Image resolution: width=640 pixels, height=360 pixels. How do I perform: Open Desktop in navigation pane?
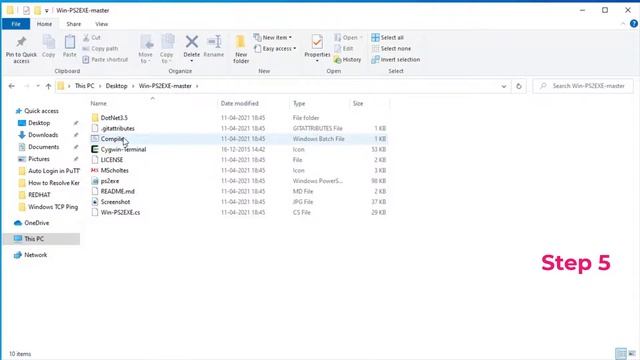coord(39,123)
